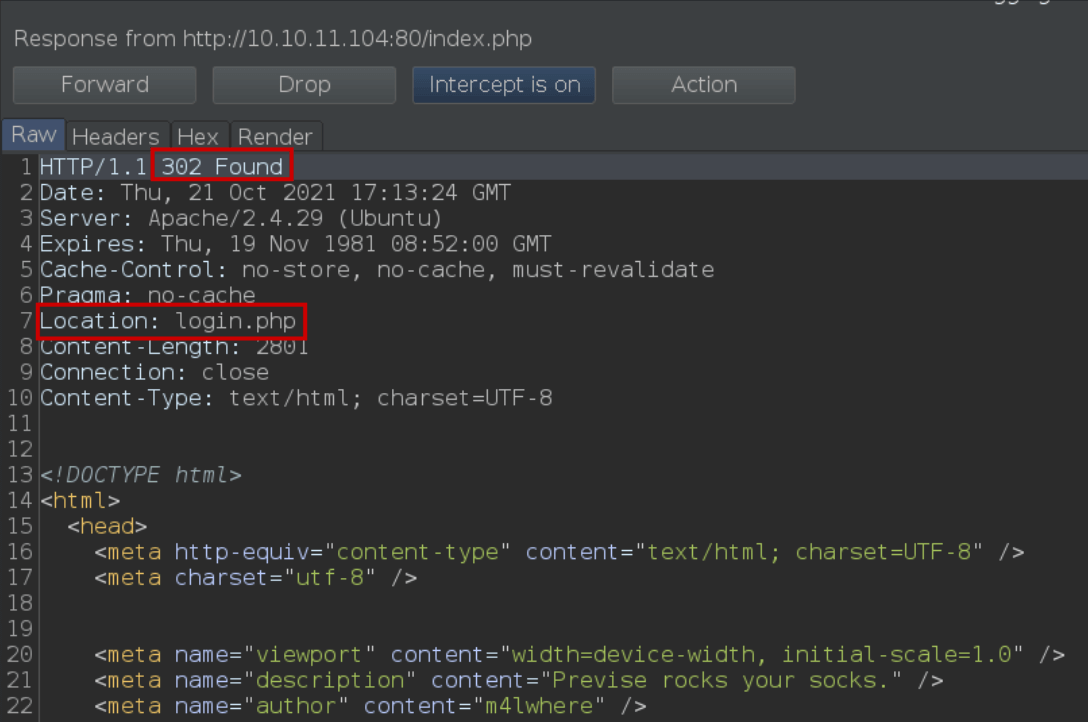Click the meta viewport line

tap(579, 655)
